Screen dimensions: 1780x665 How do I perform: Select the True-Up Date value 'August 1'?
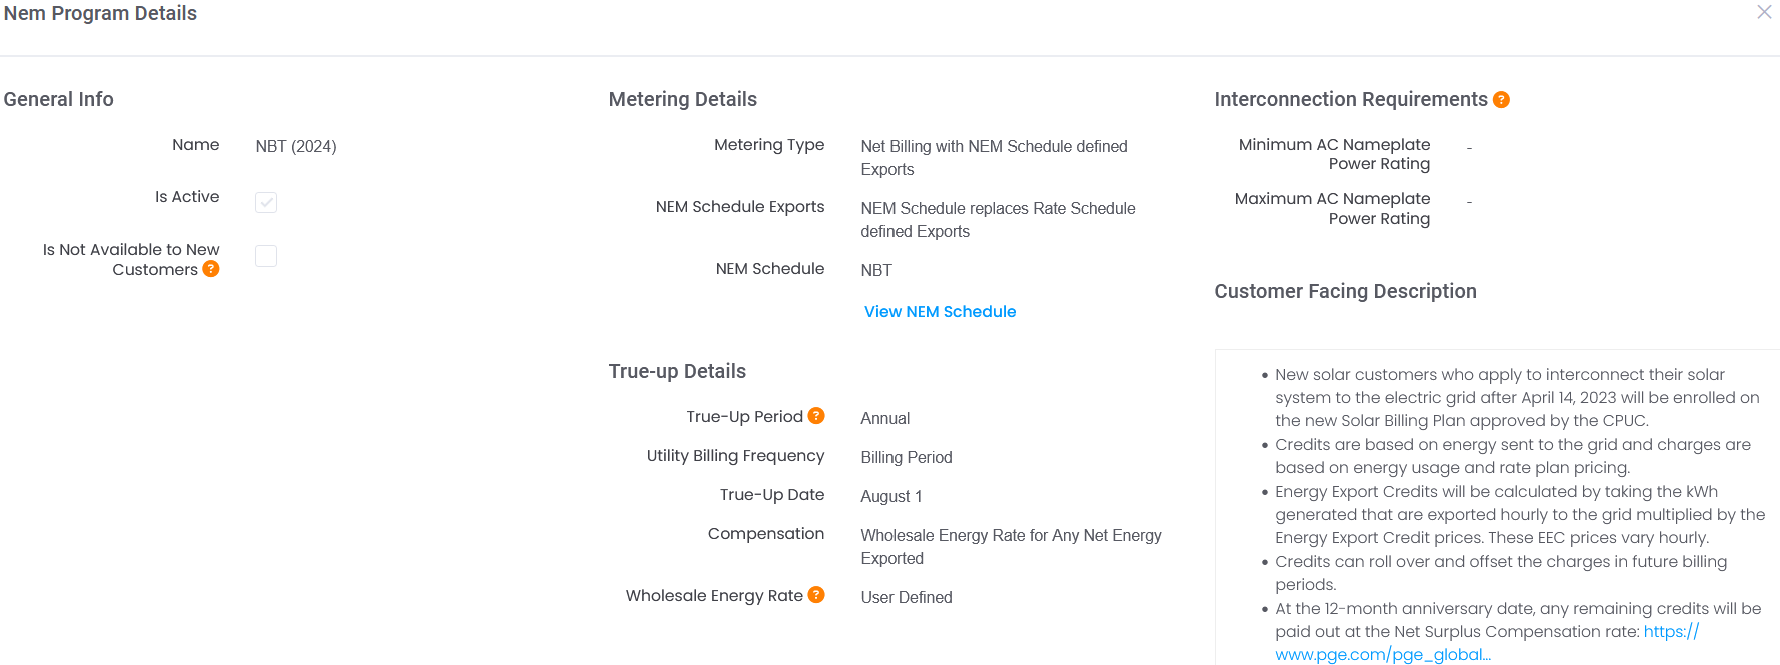point(891,495)
